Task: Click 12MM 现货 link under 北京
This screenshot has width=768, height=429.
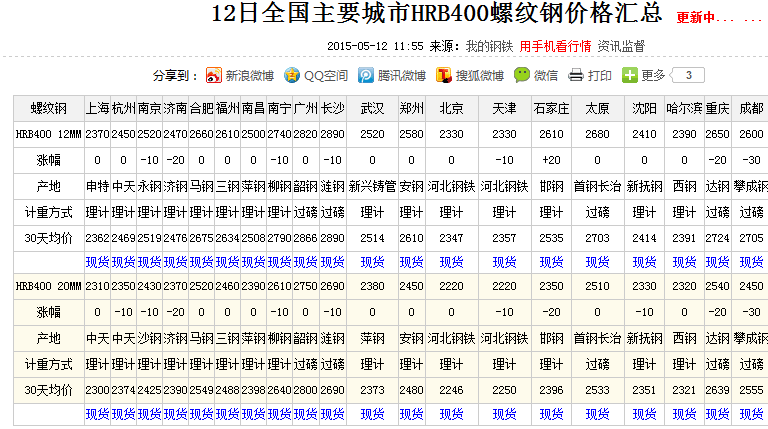Action: [x=451, y=262]
